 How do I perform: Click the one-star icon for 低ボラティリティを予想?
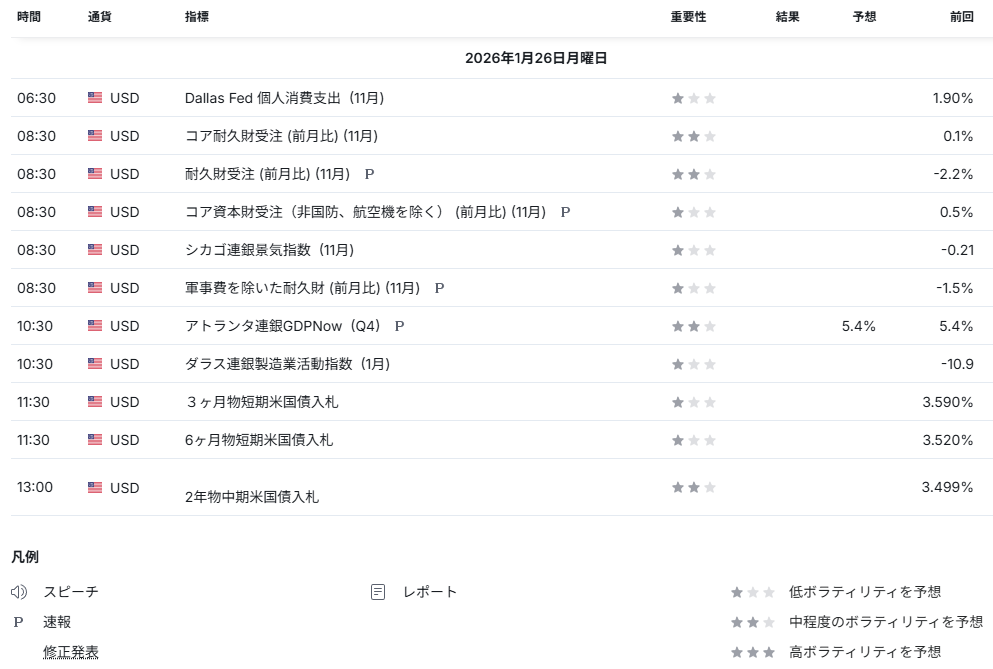pos(752,592)
